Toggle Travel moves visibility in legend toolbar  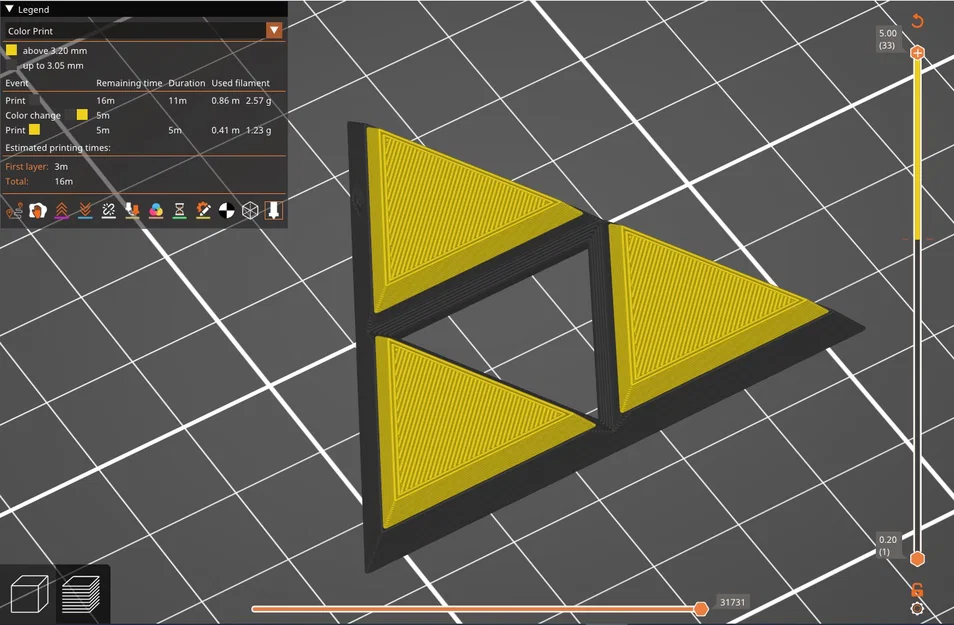14,211
